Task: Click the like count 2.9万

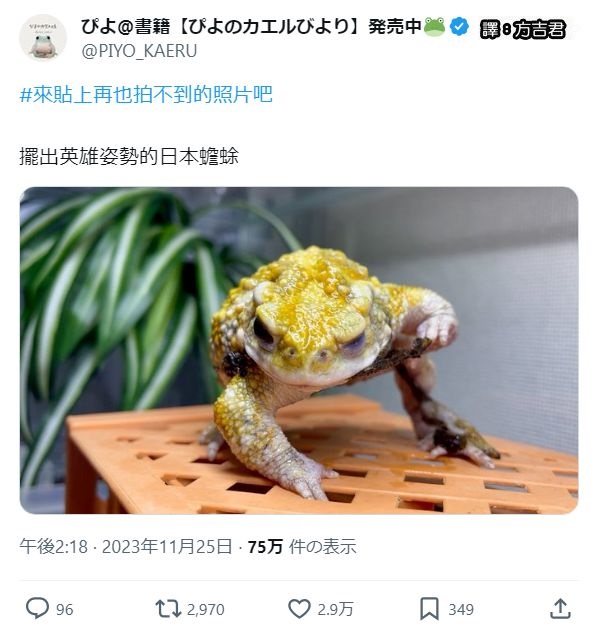Action: coord(335,609)
